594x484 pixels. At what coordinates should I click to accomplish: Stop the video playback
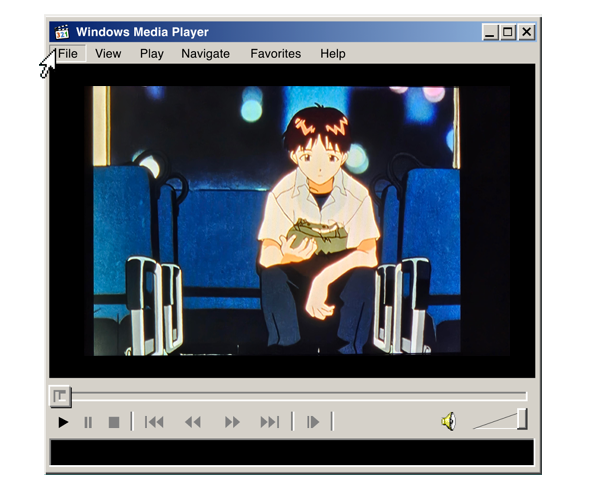(114, 422)
